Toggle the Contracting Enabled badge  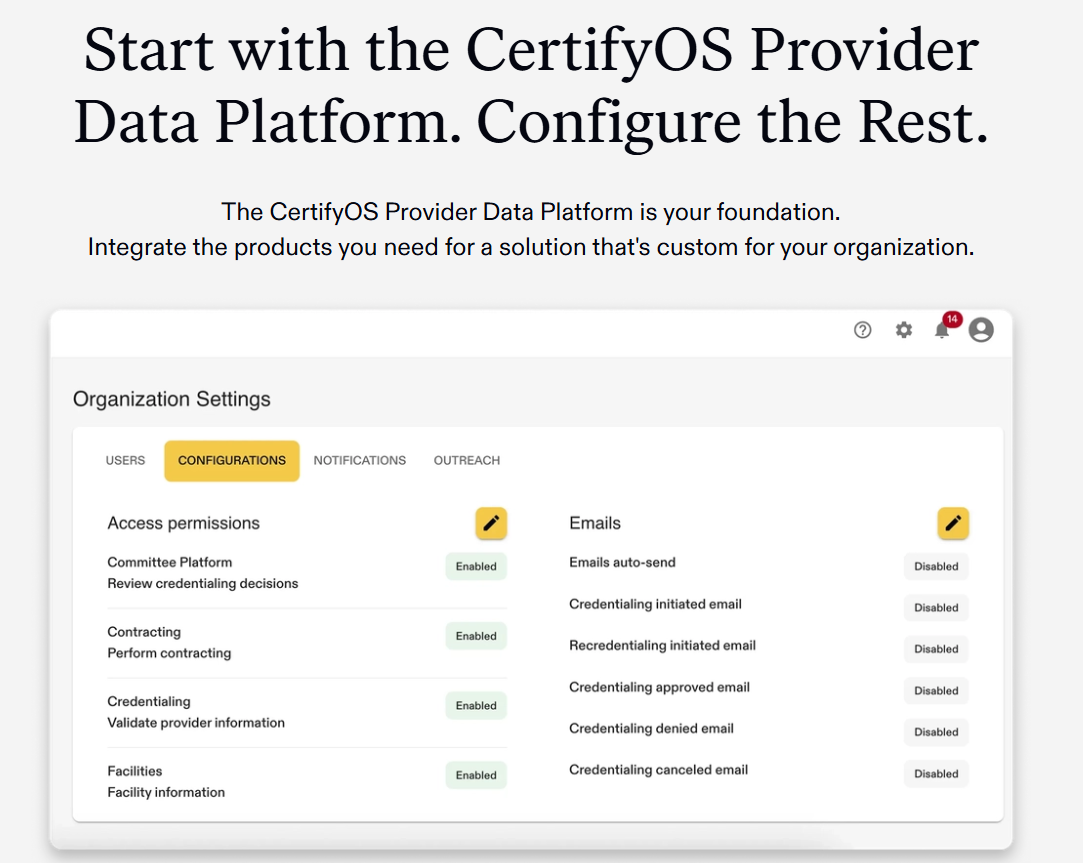click(476, 636)
